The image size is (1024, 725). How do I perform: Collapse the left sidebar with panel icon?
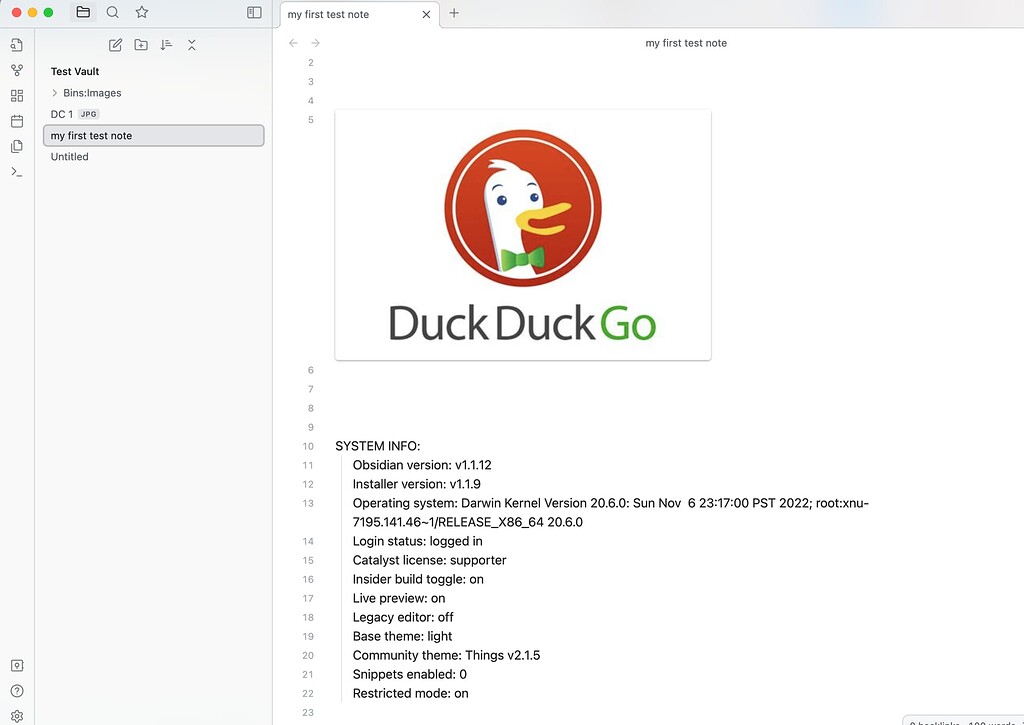point(254,12)
